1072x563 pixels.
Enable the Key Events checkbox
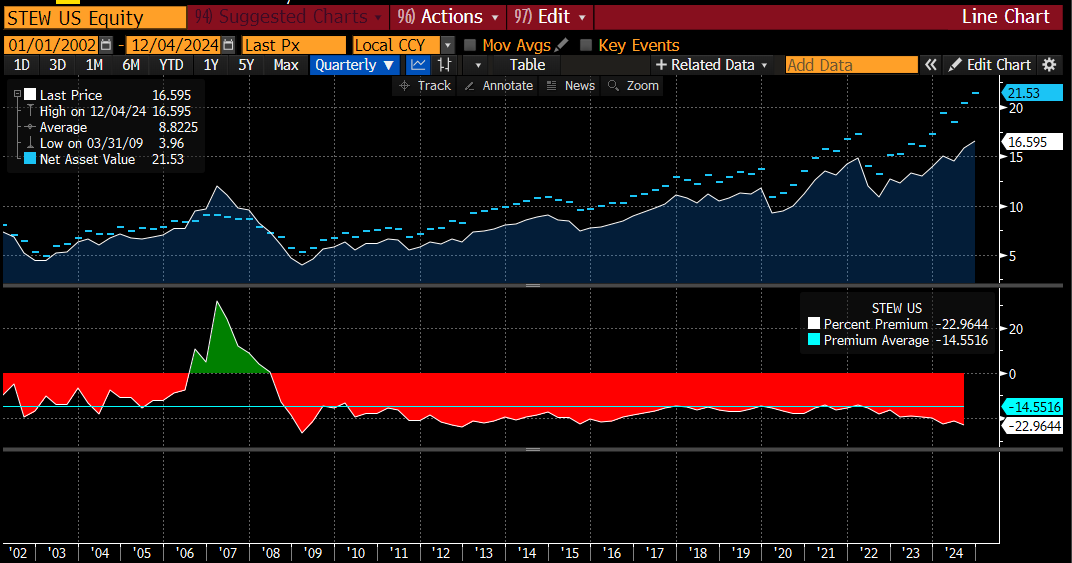point(586,45)
